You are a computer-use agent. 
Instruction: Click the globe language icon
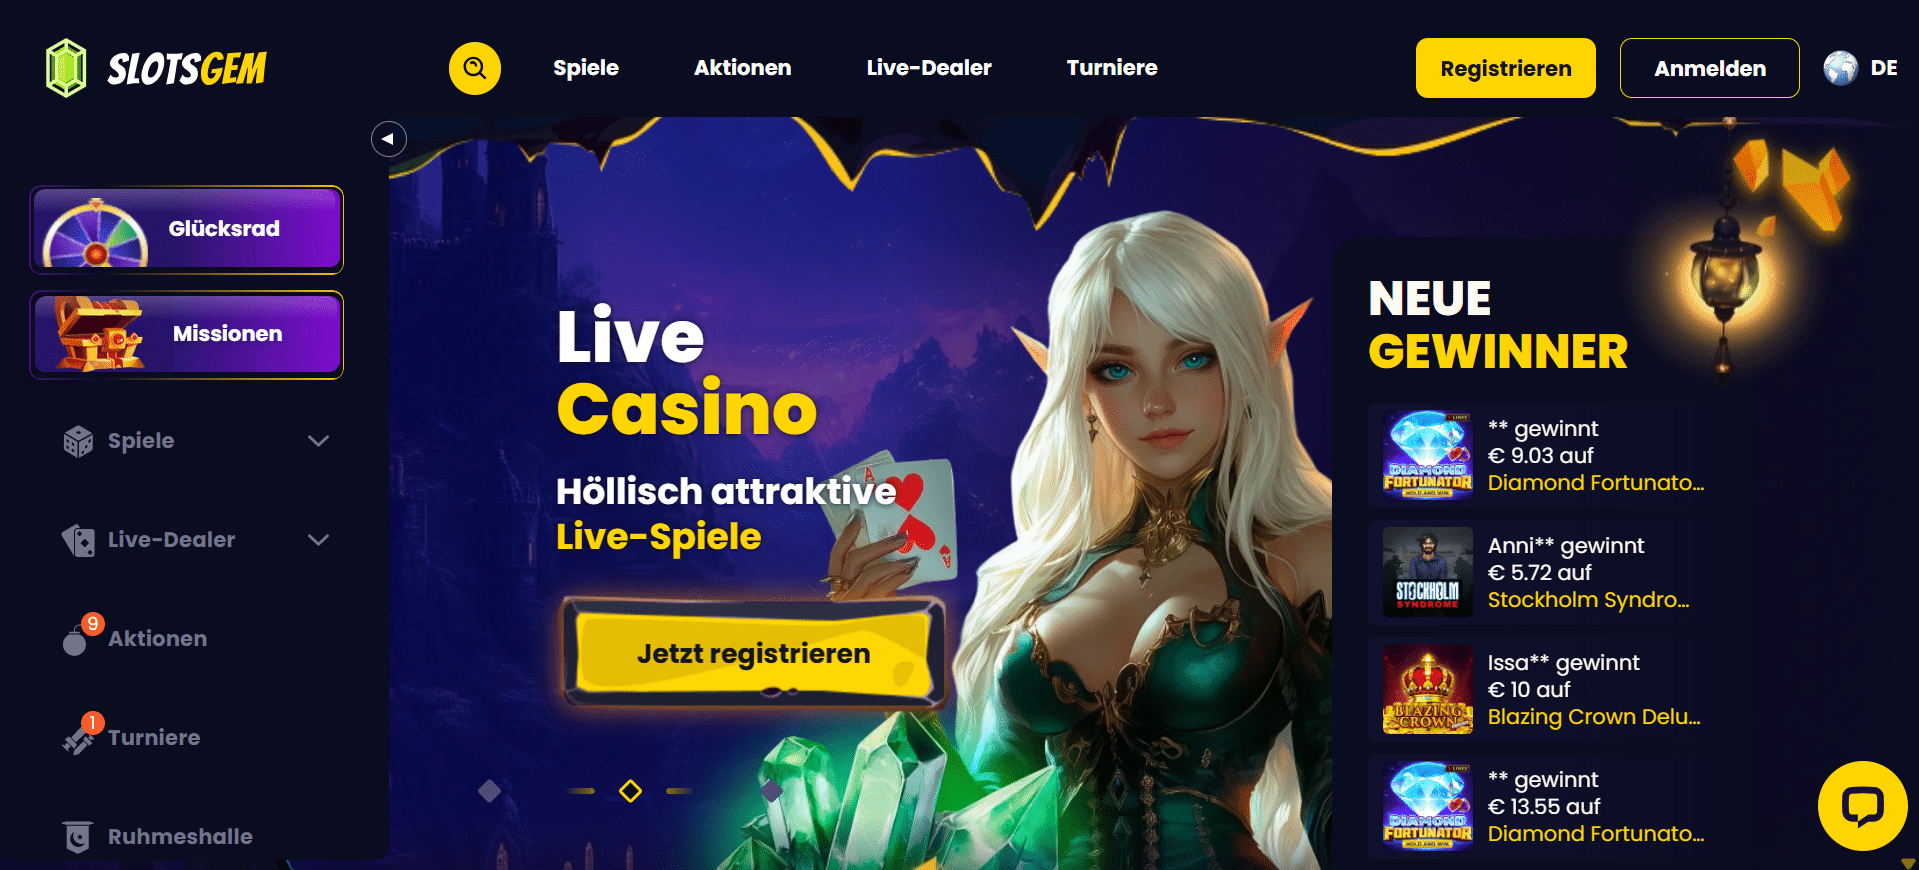pos(1840,68)
